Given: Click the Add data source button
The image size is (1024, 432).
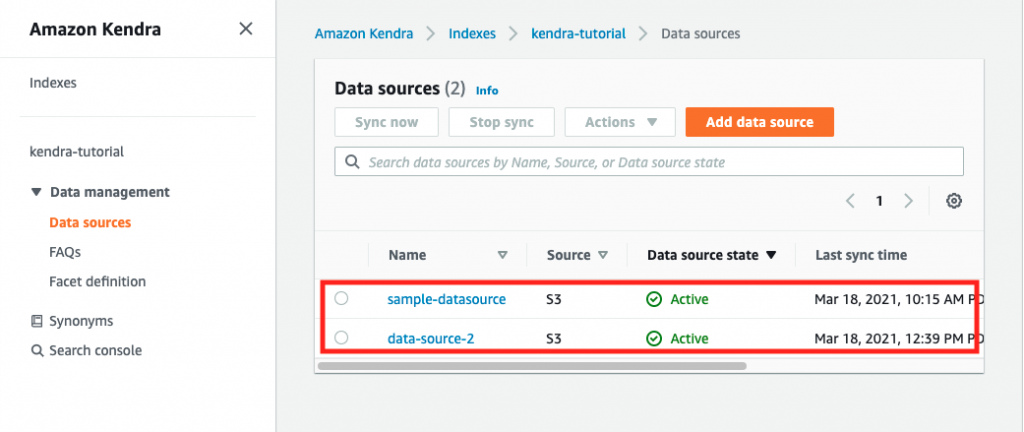Looking at the screenshot, I should point(759,122).
